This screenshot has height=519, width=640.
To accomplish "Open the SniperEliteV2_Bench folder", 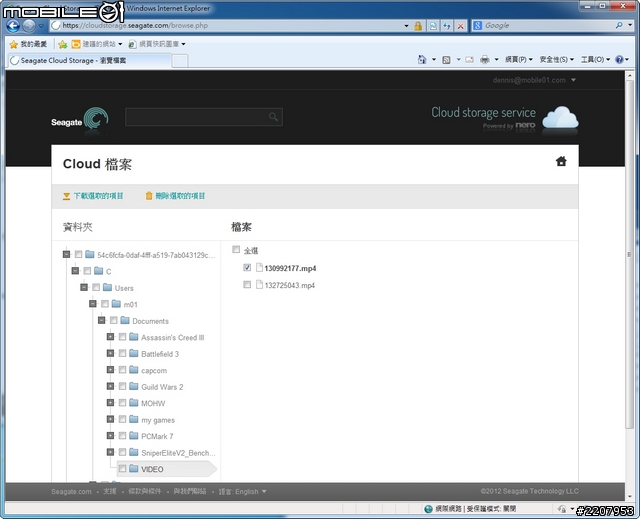I will [178, 453].
